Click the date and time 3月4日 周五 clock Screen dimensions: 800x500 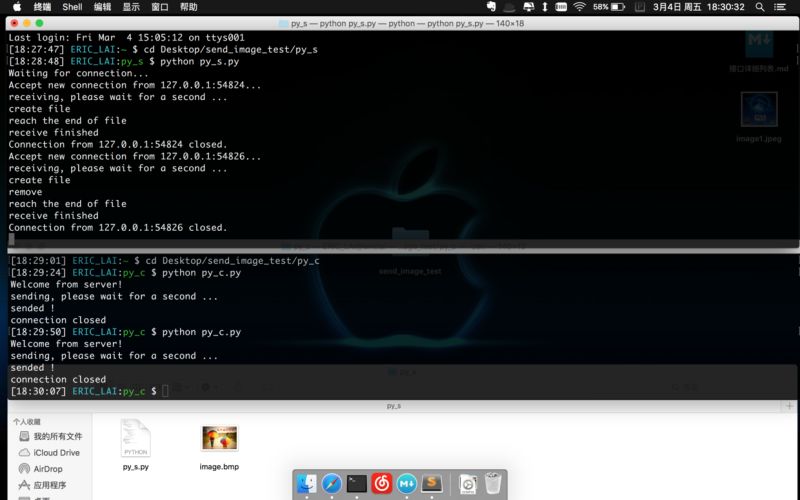tap(698, 7)
